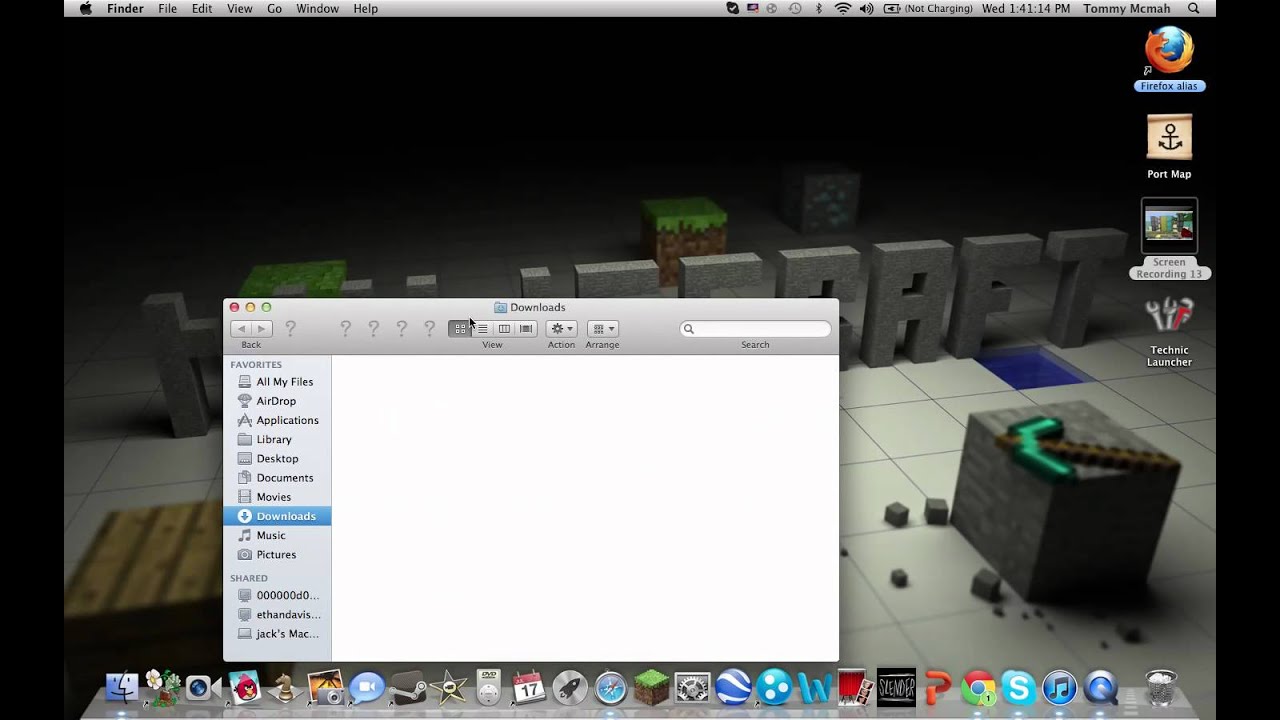Launch Photo Booth red curtain icon
The image size is (1280, 720).
point(855,688)
